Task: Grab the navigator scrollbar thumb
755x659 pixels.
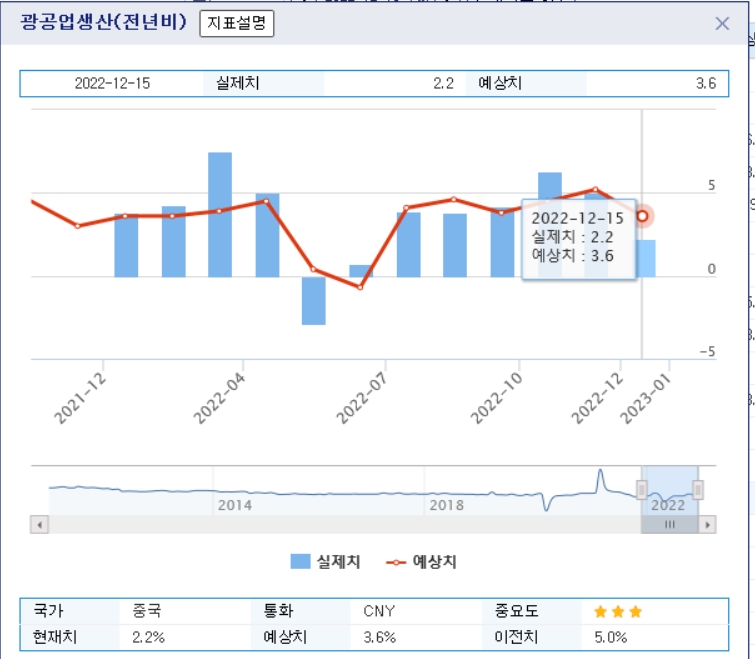Action: coord(669,524)
